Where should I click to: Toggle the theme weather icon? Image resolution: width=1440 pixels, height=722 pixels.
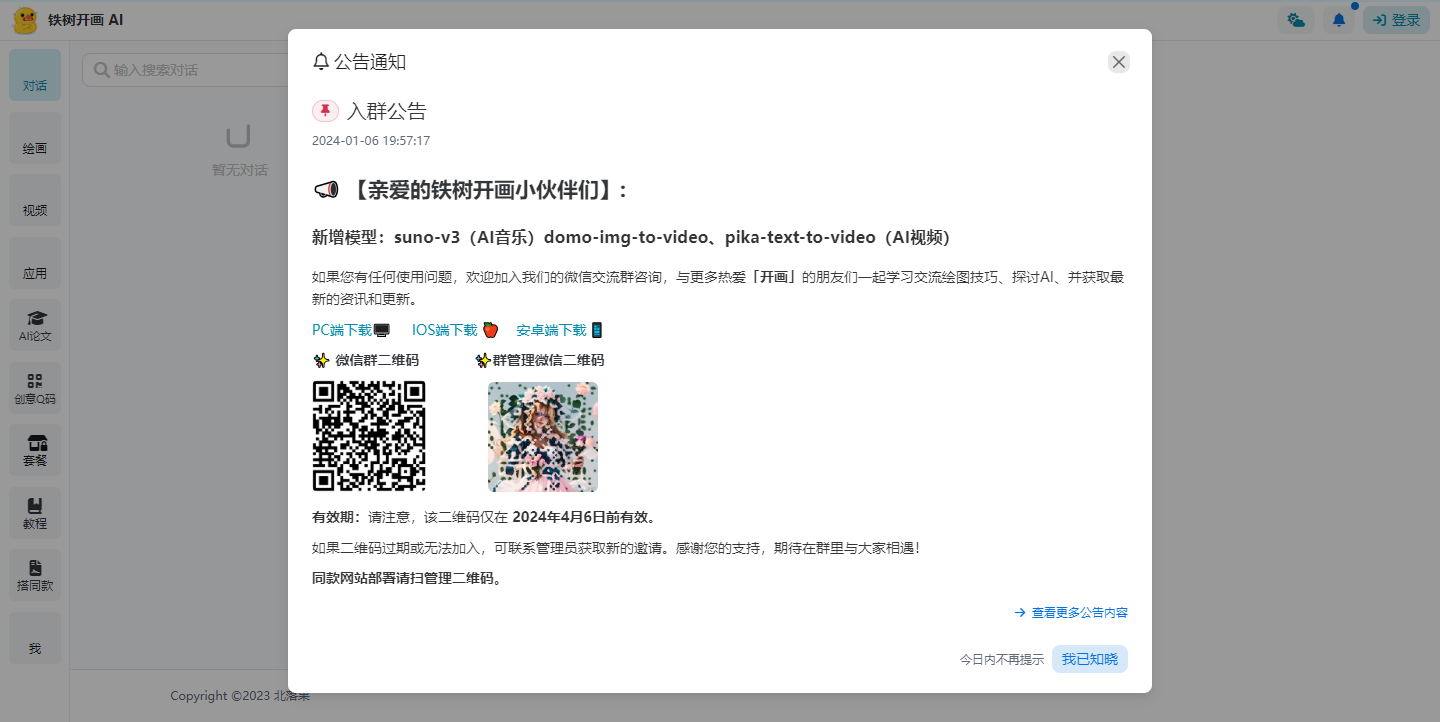(x=1297, y=20)
